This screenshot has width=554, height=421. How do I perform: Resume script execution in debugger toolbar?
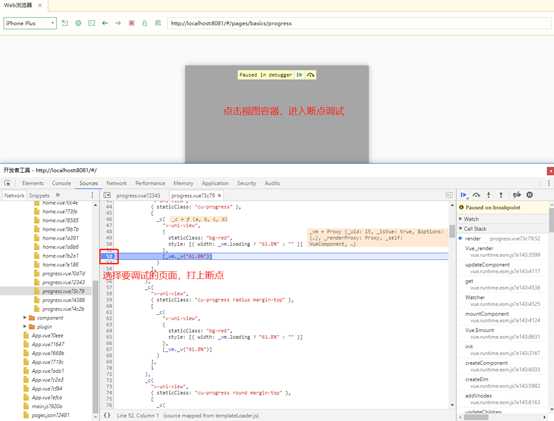(x=464, y=195)
